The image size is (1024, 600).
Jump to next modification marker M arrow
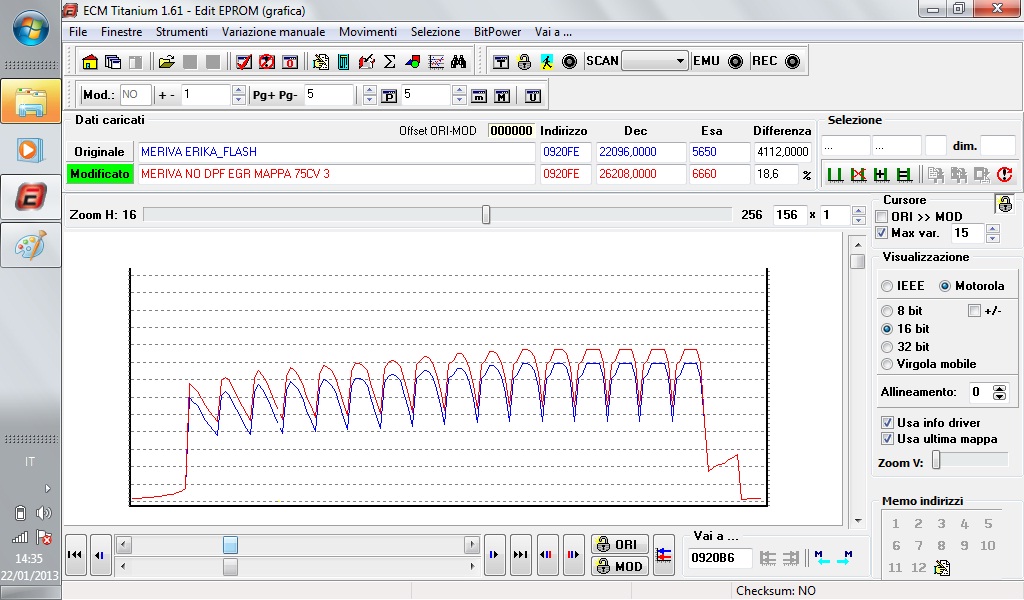[x=844, y=558]
